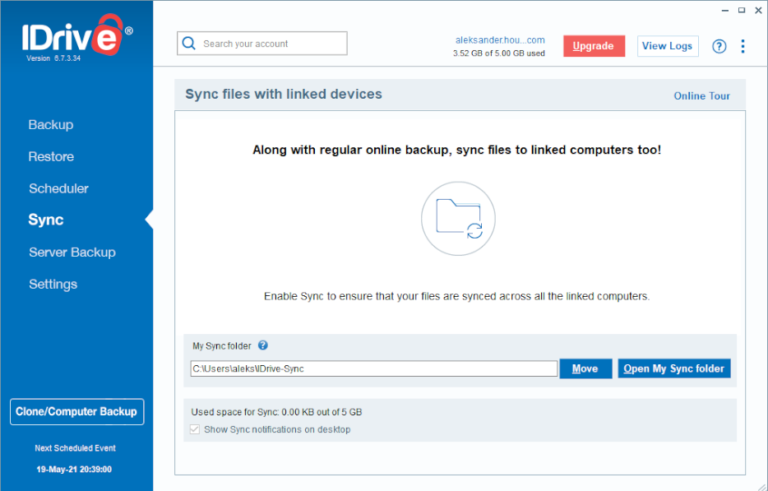
Task: Open the three-dot more options menu
Action: click(x=743, y=47)
